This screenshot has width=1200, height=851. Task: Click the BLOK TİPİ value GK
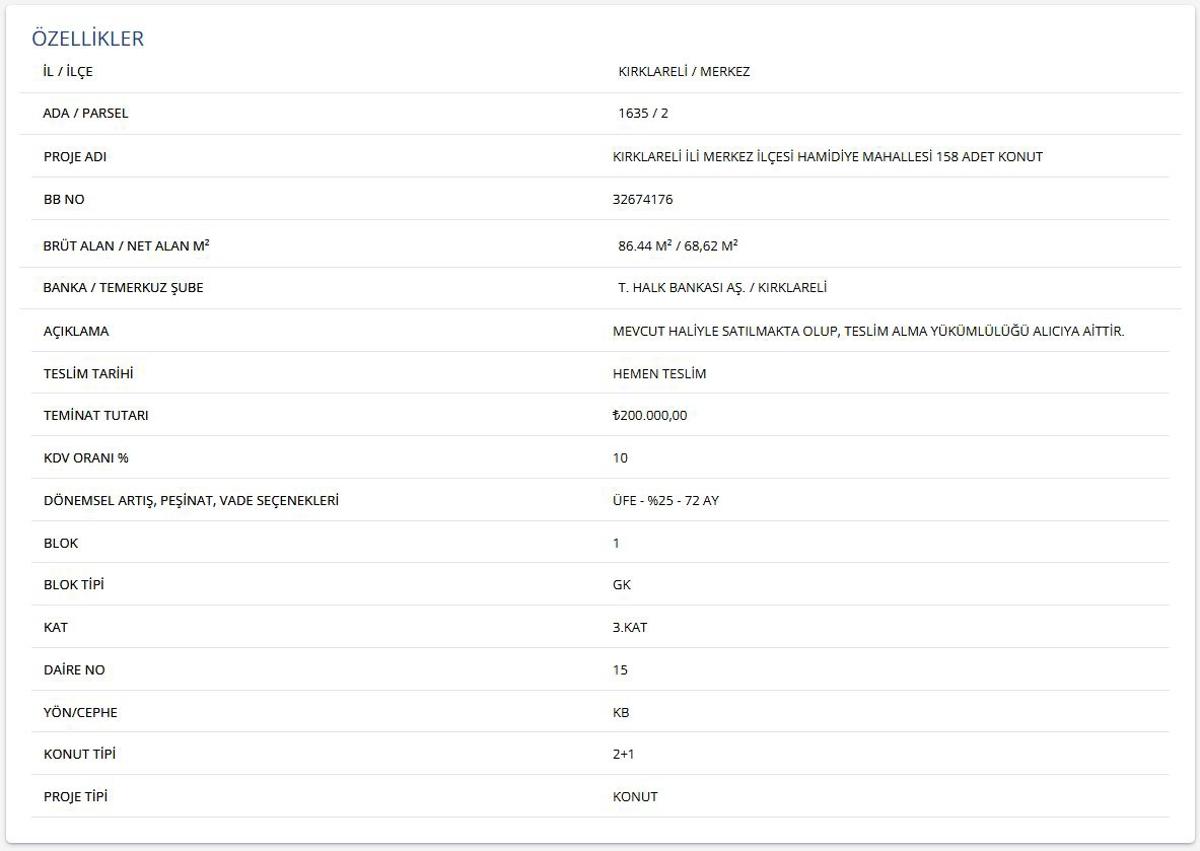[x=621, y=585]
